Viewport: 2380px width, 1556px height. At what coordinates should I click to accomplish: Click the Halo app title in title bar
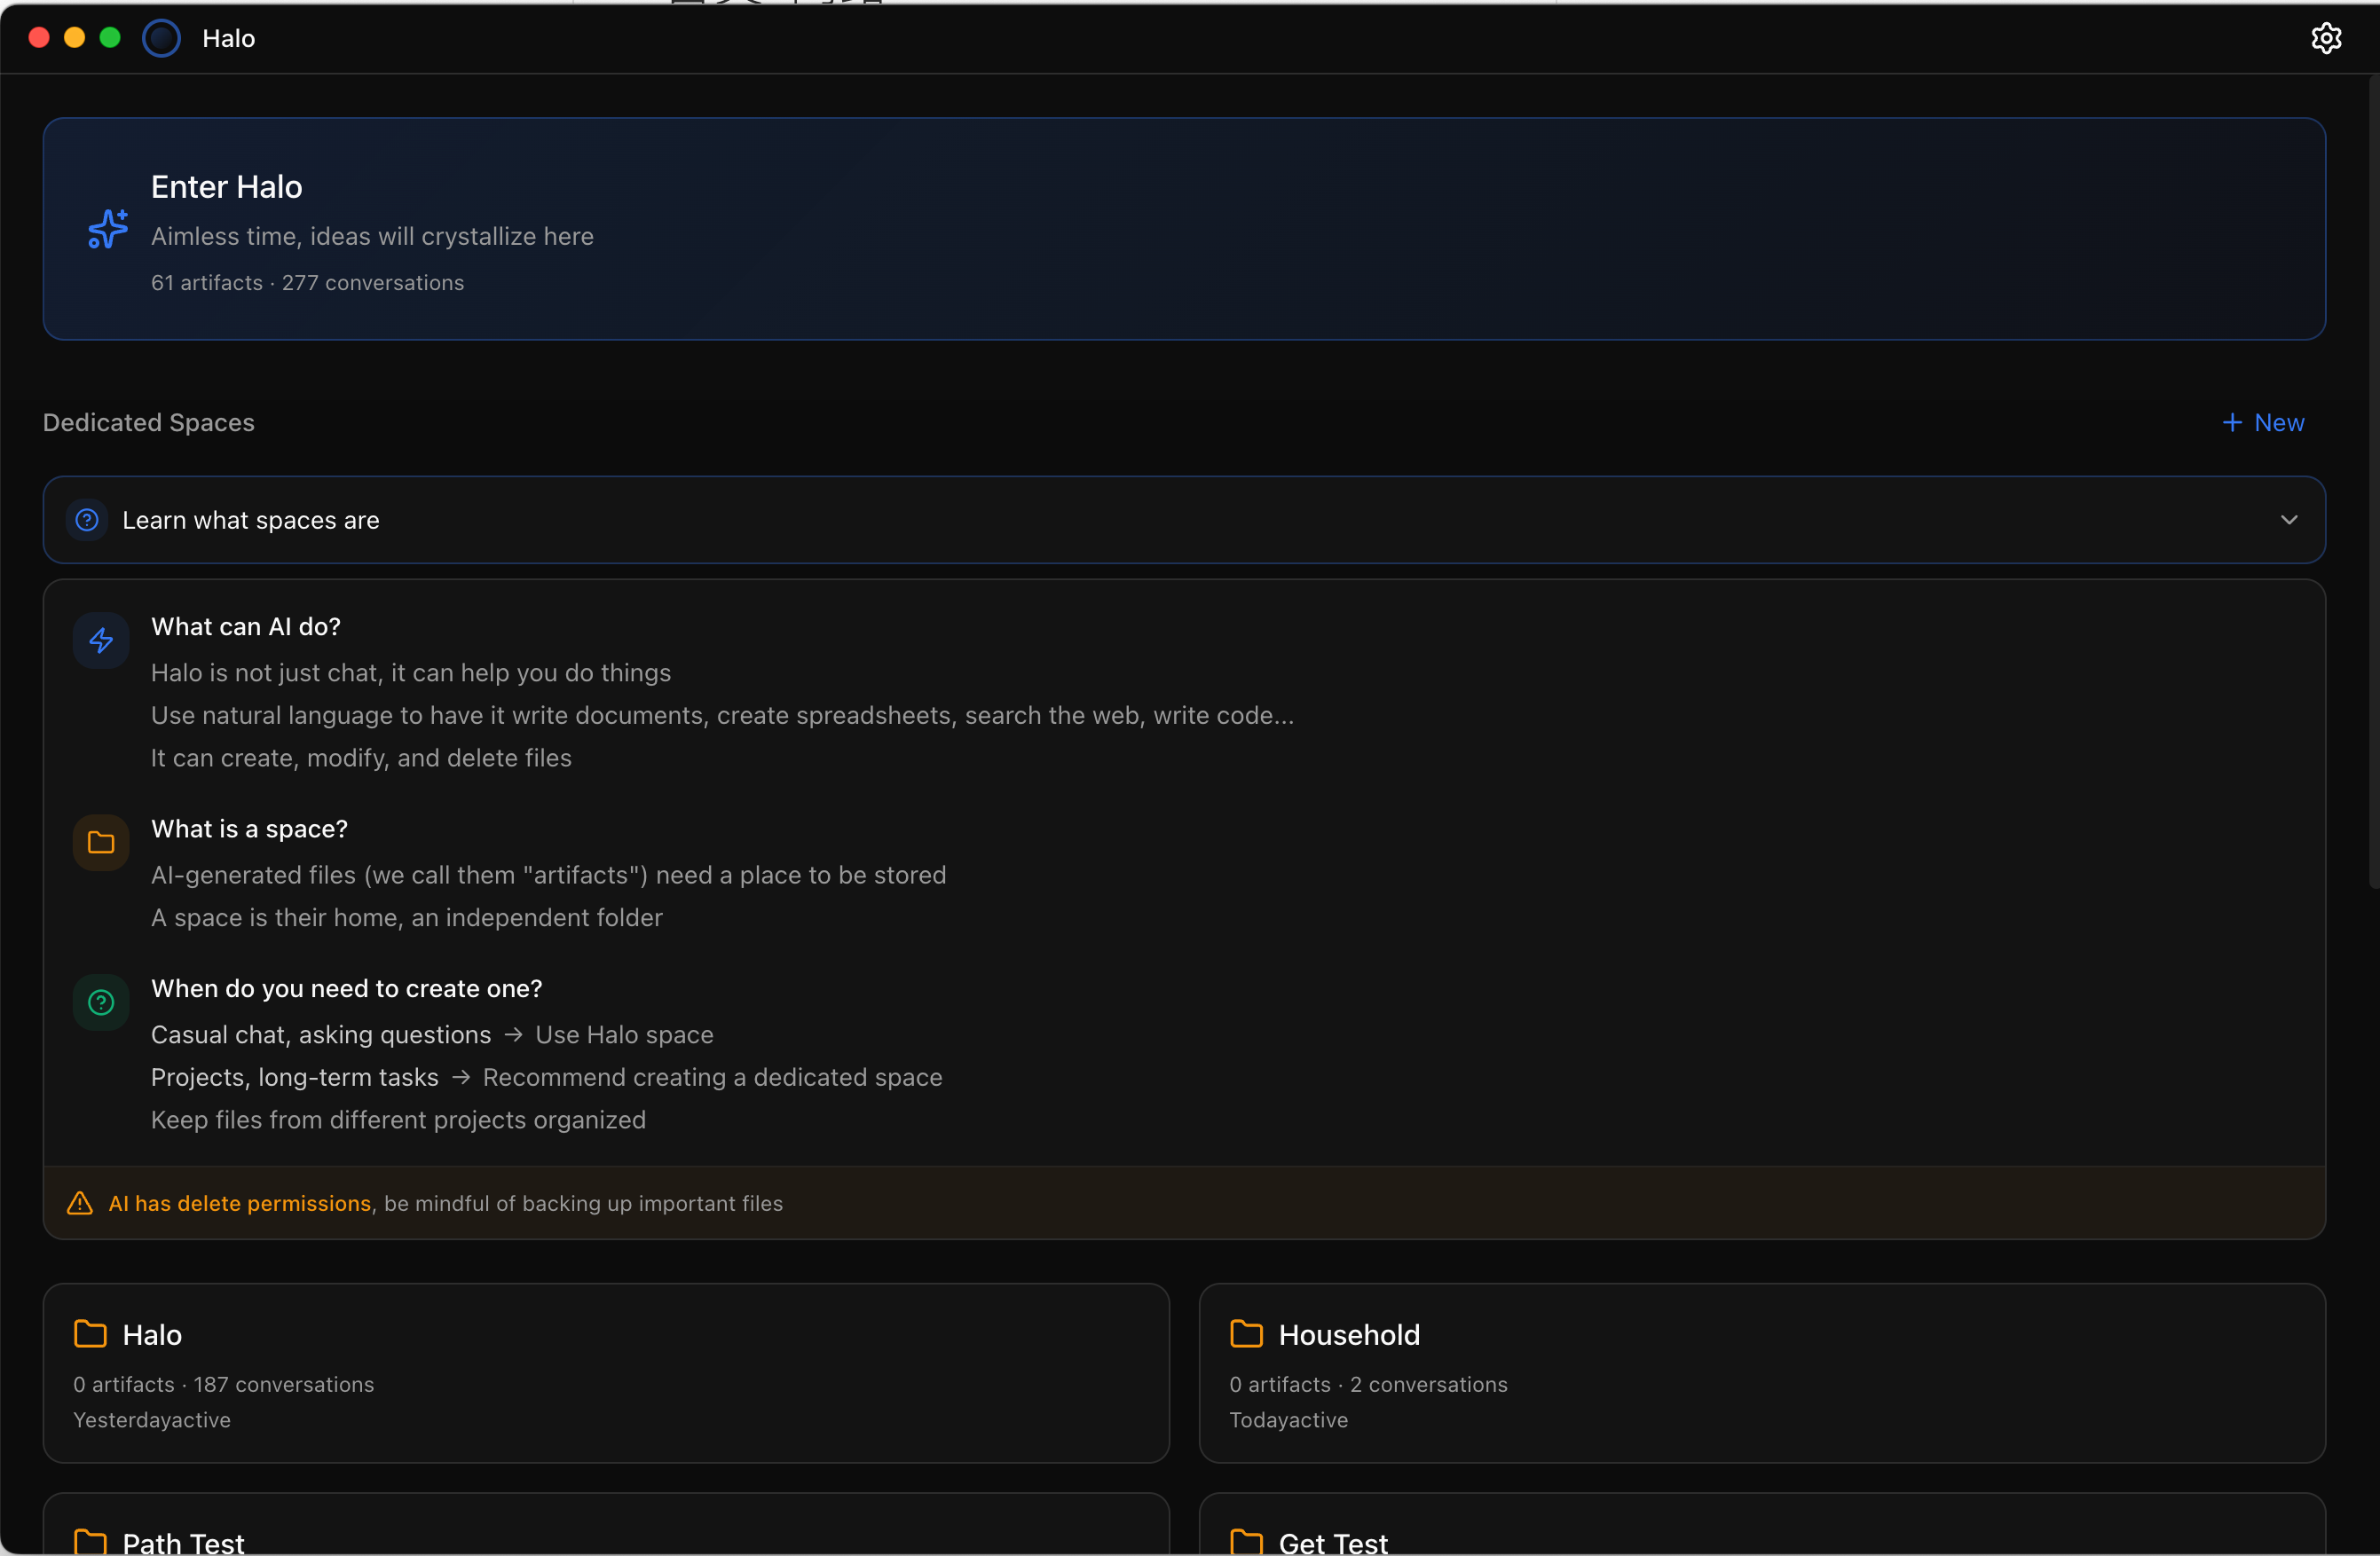[229, 38]
